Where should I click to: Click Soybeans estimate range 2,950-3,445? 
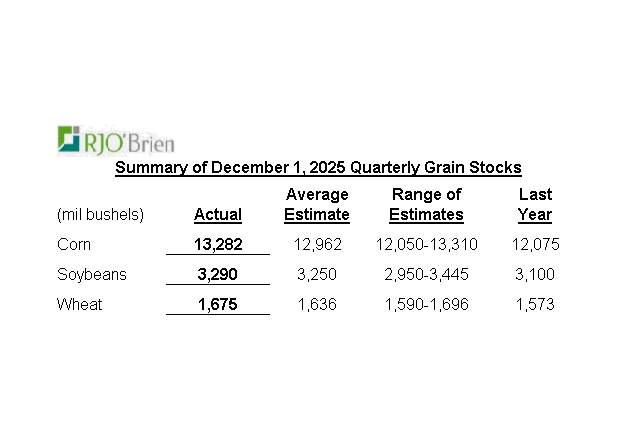pyautogui.click(x=426, y=274)
